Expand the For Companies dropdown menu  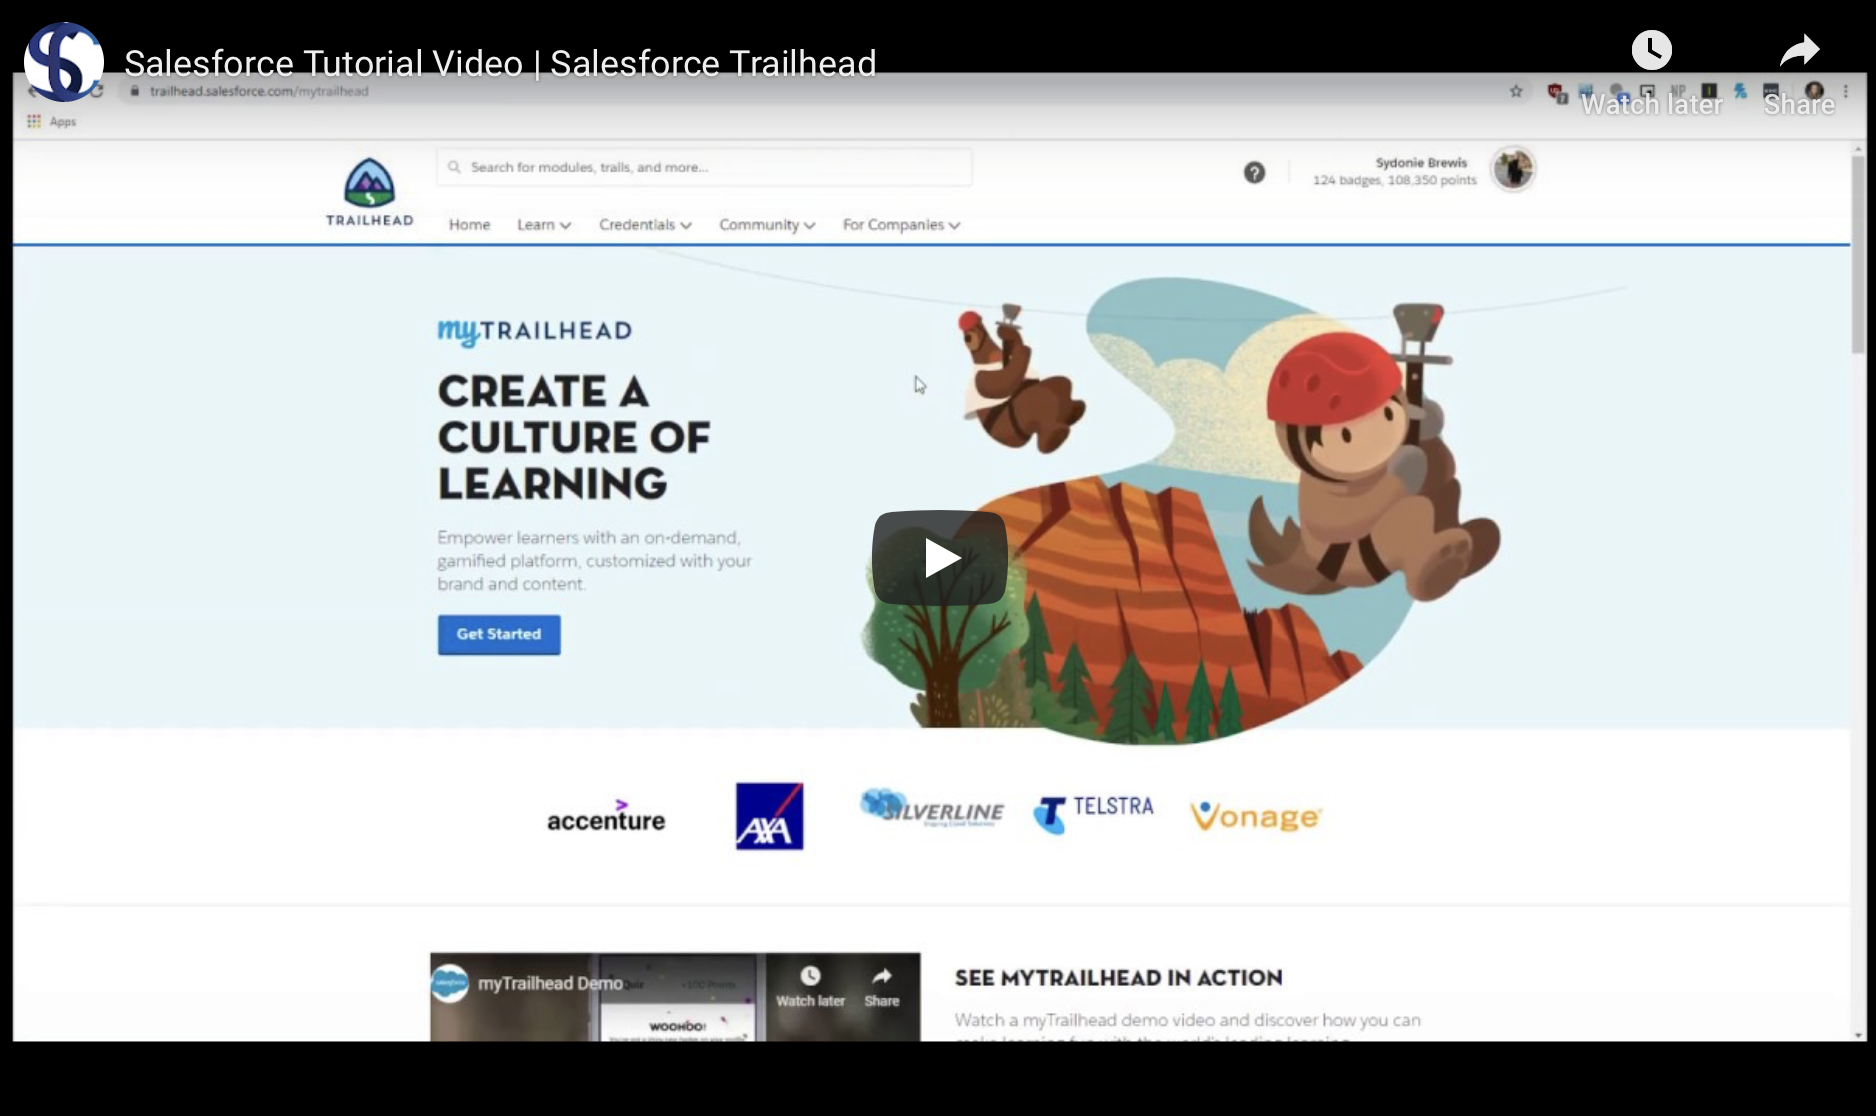coord(901,225)
